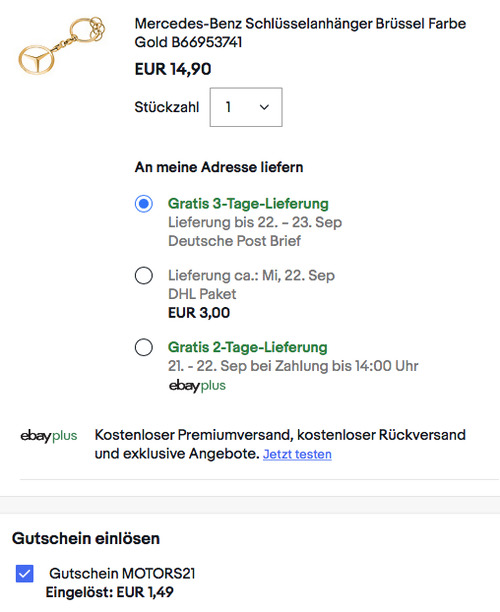500x612 pixels.
Task: Click the Gutschein MOTORS21 label
Action: click(x=122, y=573)
